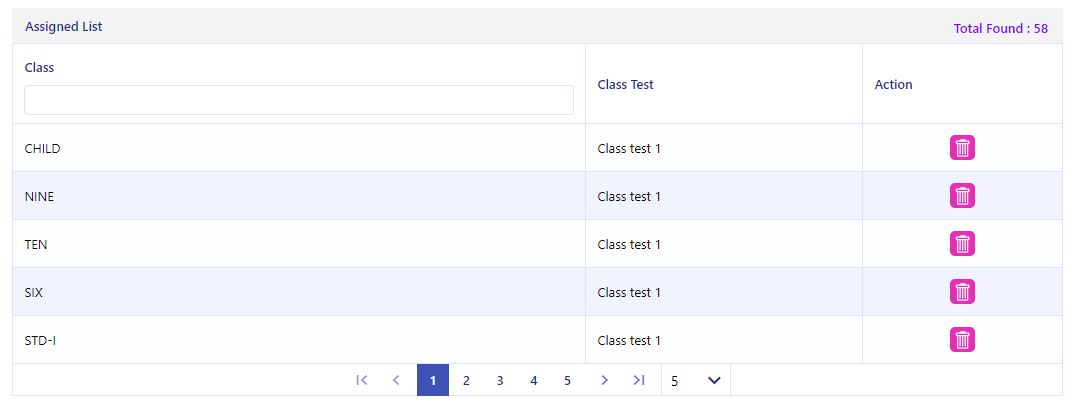This screenshot has height=420, width=1075.
Task: Select current page 1 button
Action: point(433,380)
